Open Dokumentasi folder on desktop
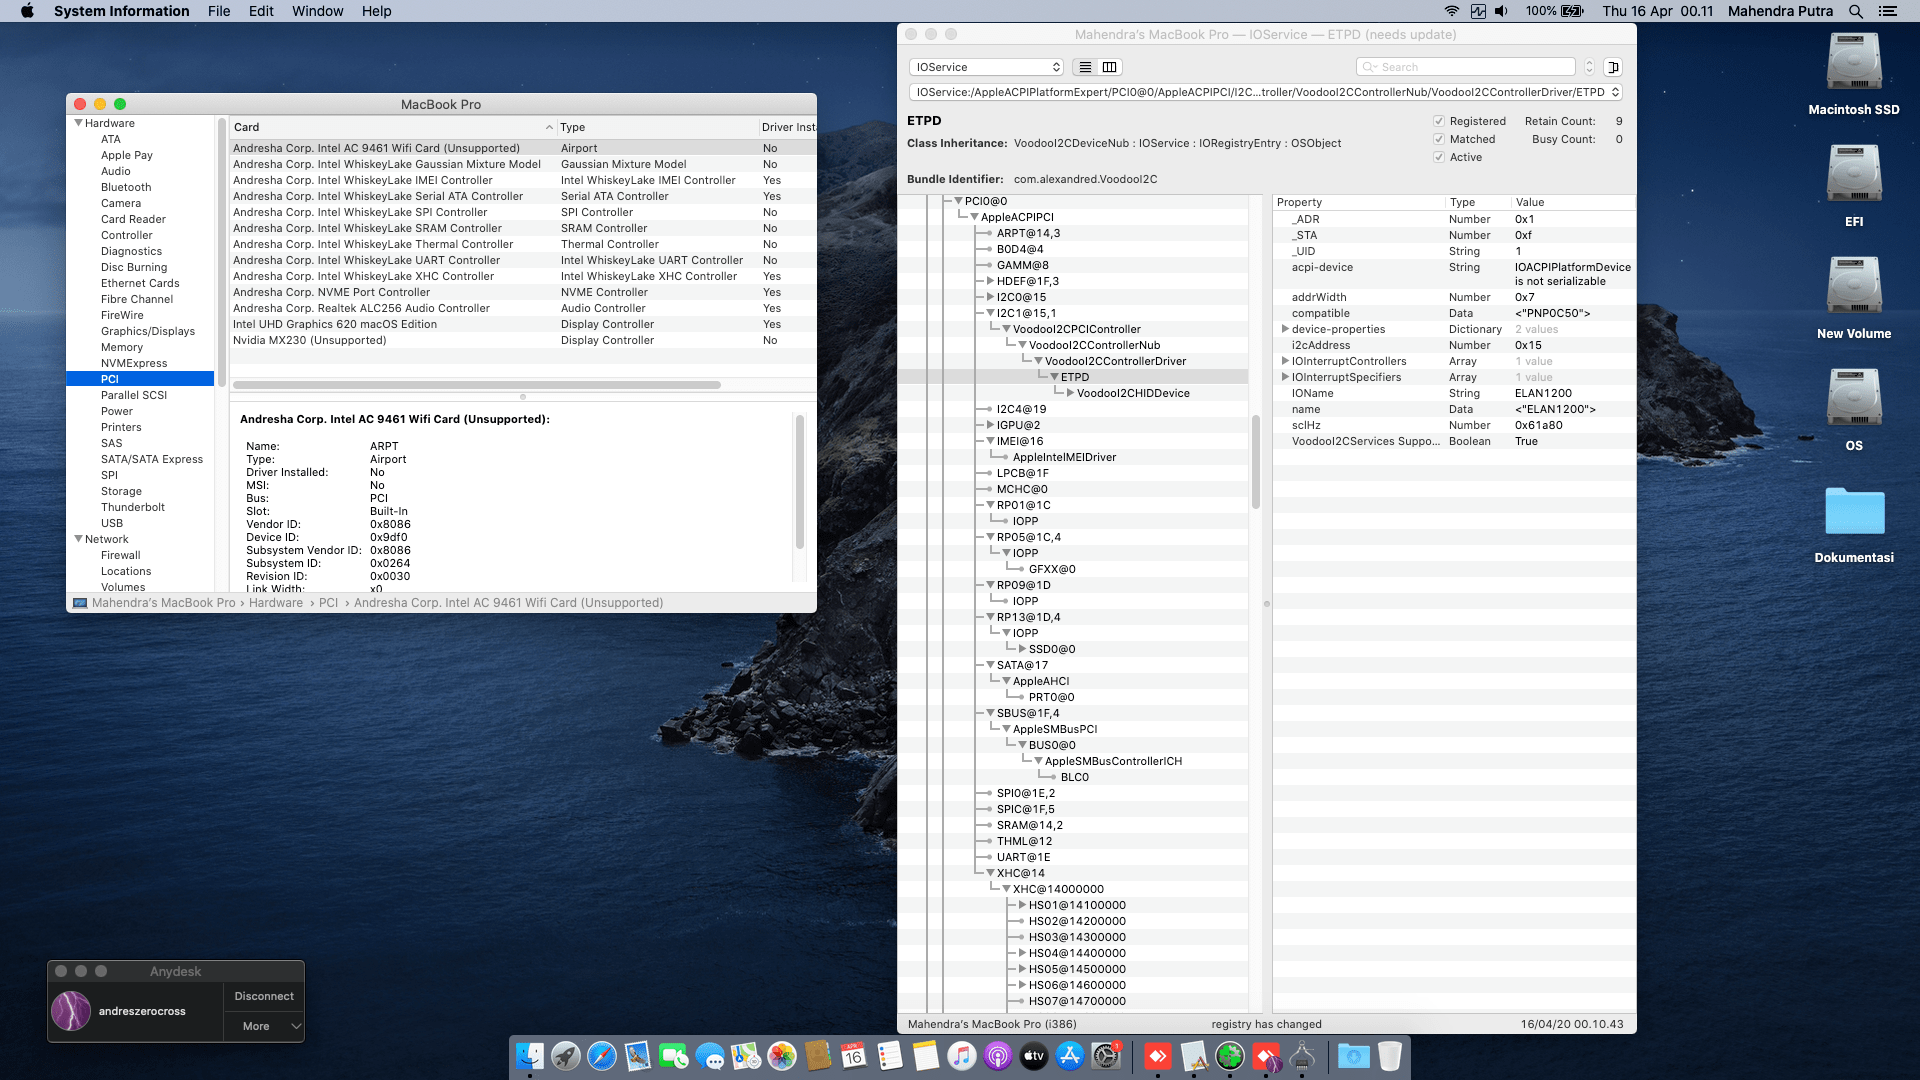This screenshot has width=1920, height=1080. click(x=1854, y=510)
